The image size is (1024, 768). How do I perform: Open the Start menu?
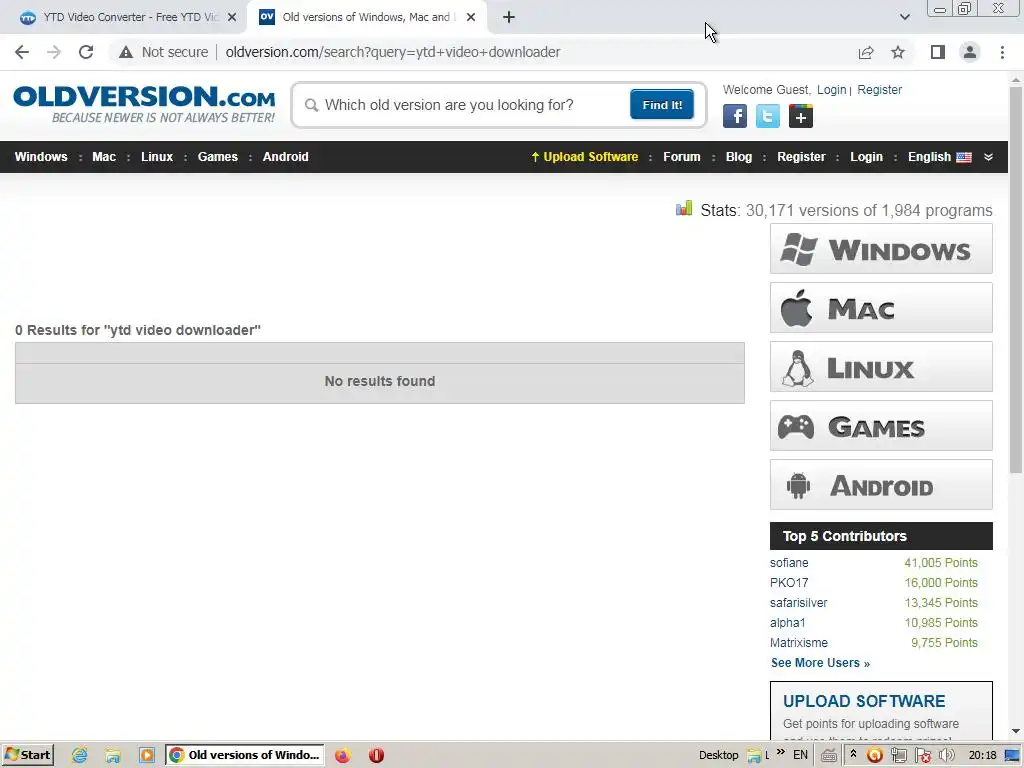(28, 755)
